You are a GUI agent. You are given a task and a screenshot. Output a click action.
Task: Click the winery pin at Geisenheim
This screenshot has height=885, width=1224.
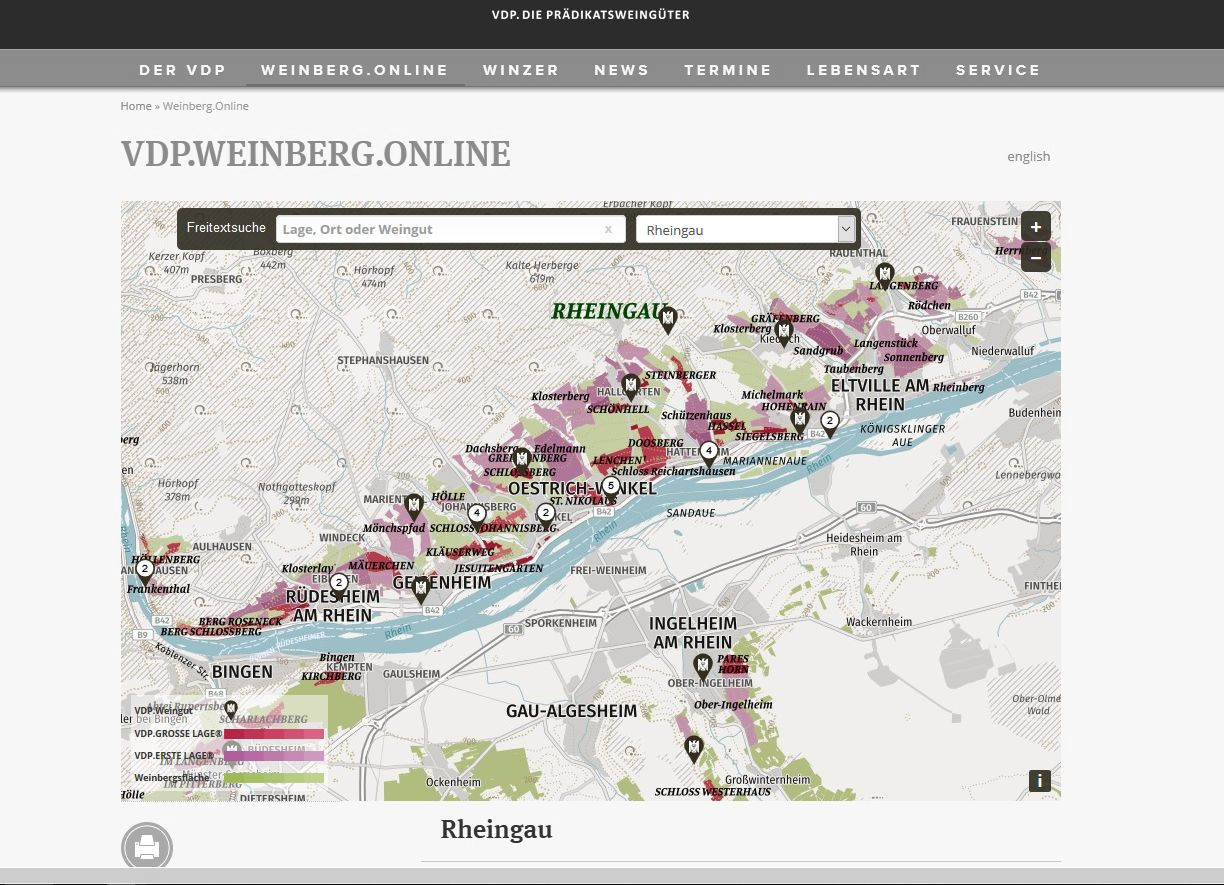[421, 589]
